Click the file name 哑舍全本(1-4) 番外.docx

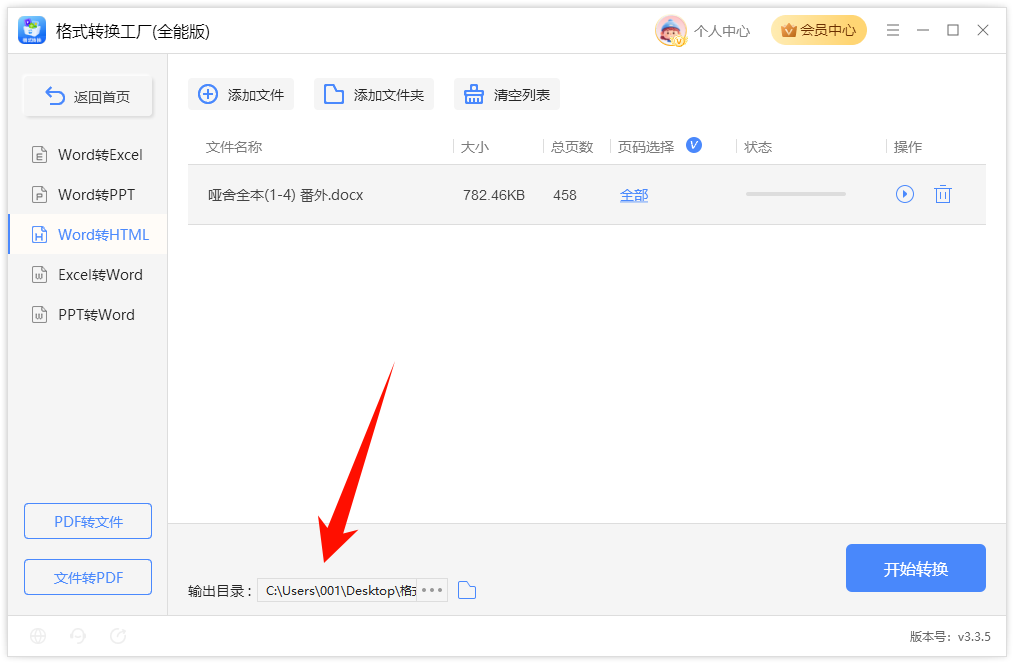[x=285, y=195]
